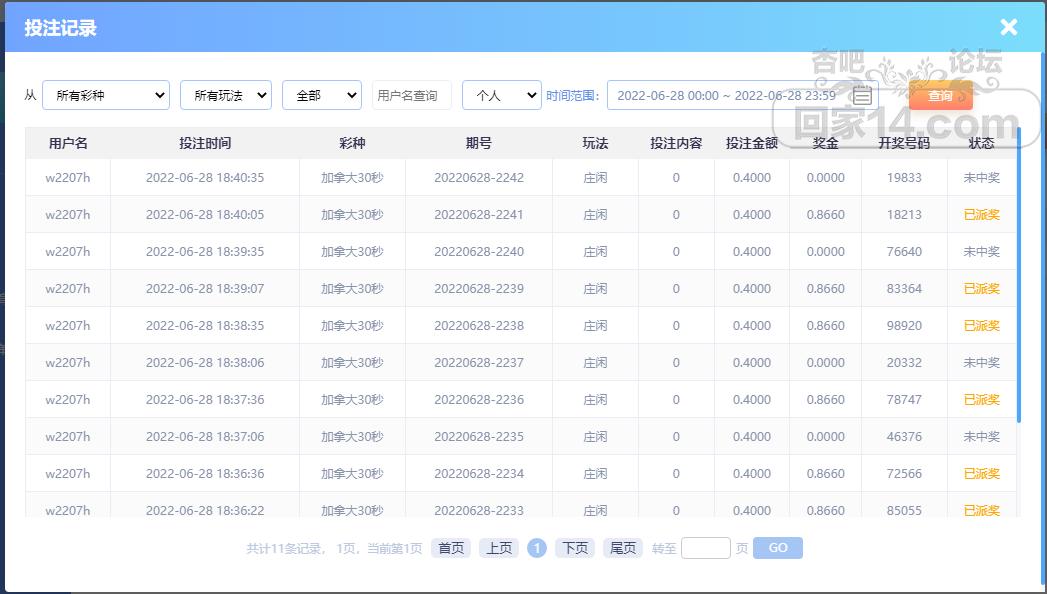Jump to 尾页 last page
The width and height of the screenshot is (1047, 594).
(622, 548)
